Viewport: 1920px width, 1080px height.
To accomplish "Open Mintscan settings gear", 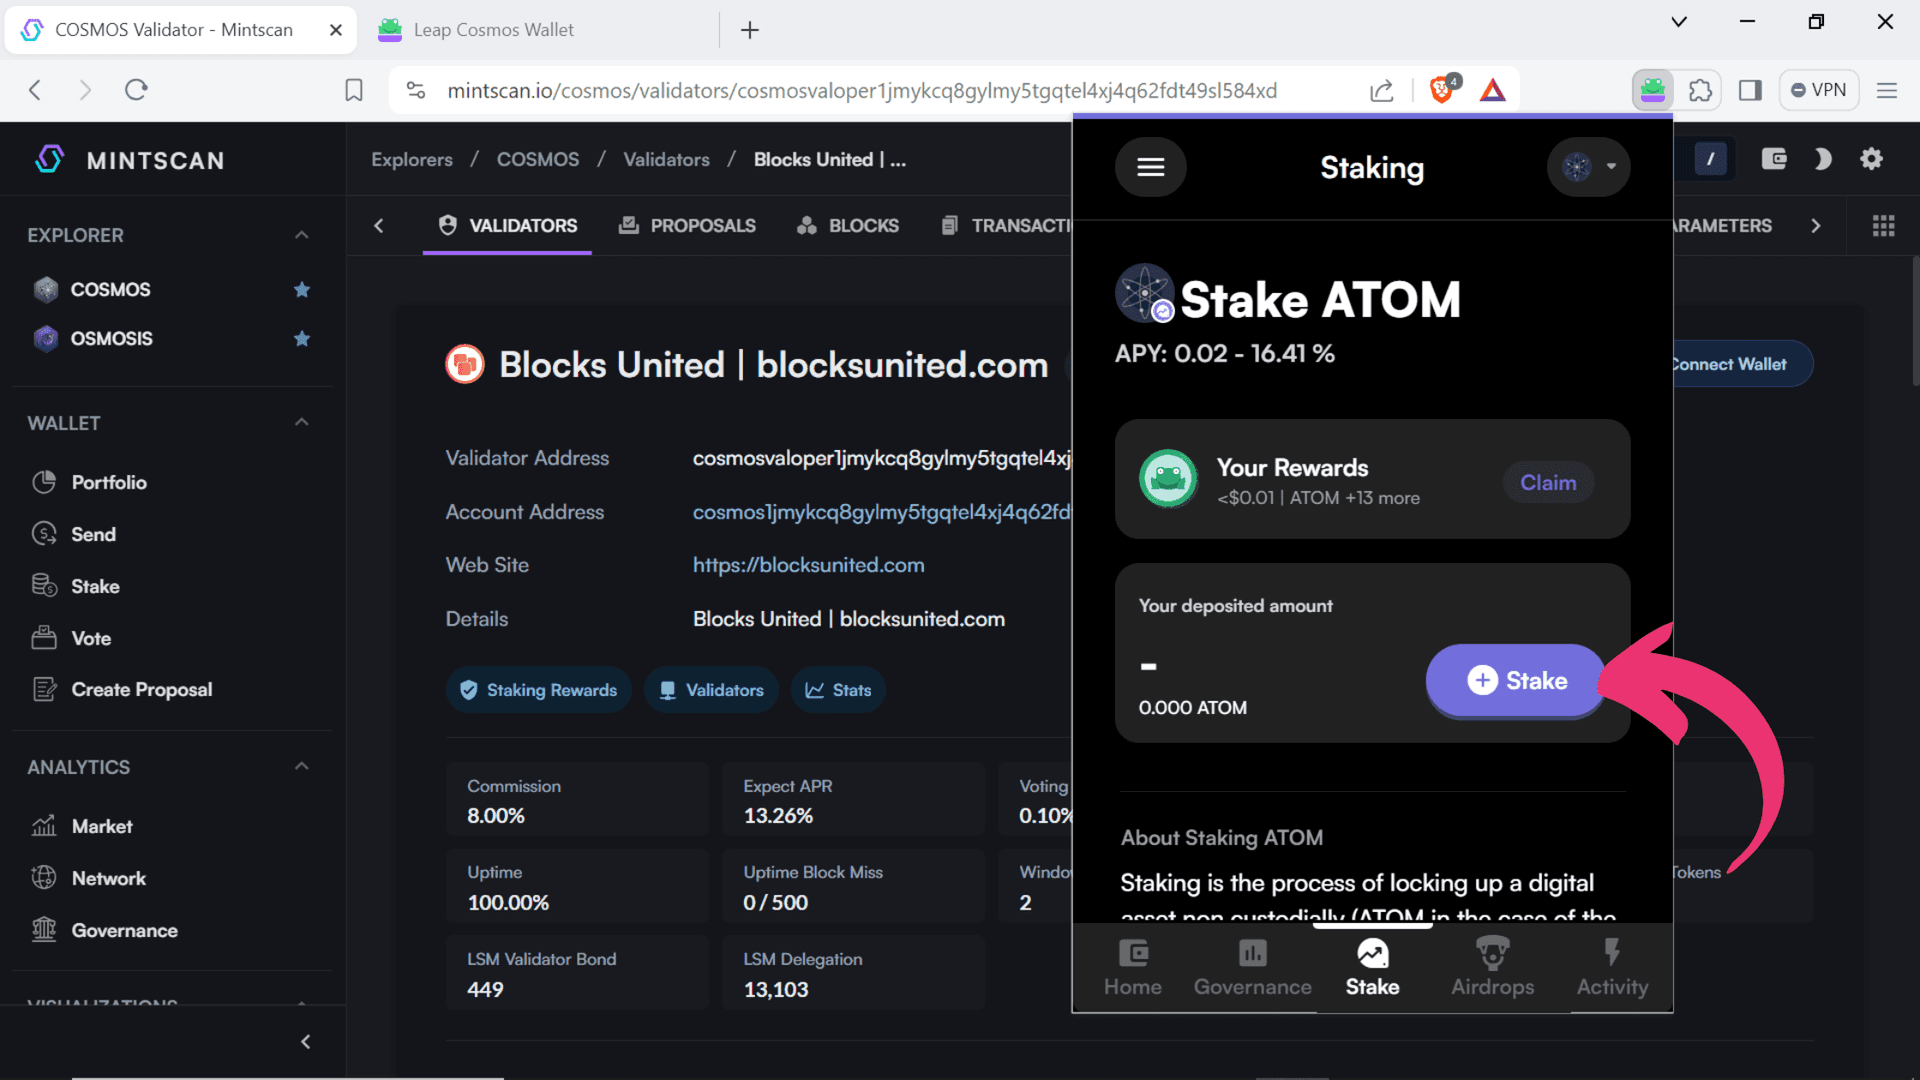I will pos(1871,159).
